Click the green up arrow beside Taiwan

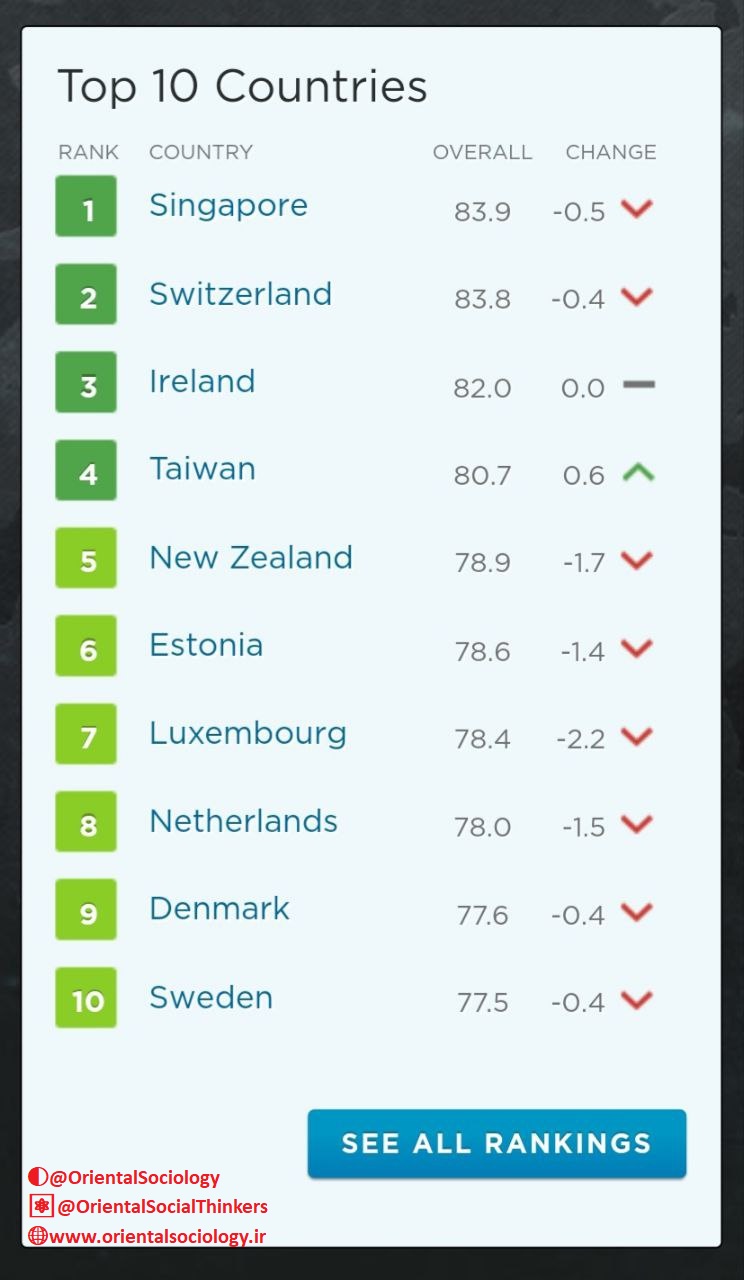click(x=637, y=472)
